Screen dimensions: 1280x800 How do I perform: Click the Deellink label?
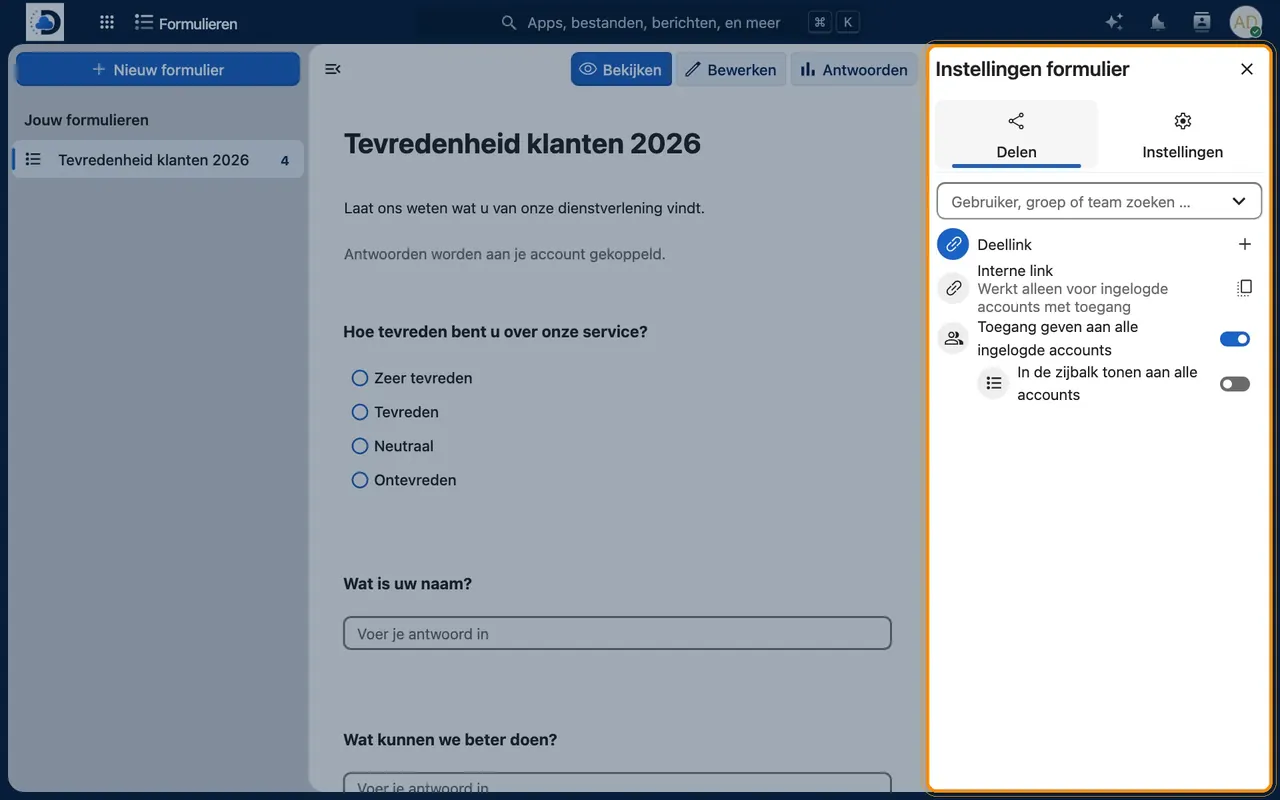(x=1005, y=244)
